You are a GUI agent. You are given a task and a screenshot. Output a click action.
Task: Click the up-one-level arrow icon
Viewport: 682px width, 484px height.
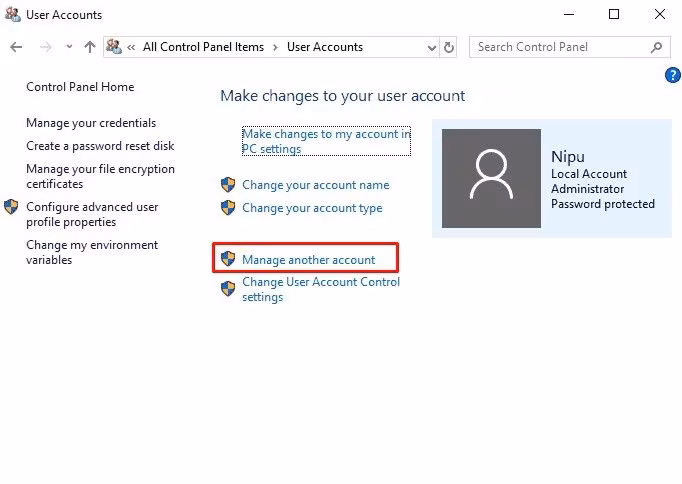pyautogui.click(x=90, y=47)
